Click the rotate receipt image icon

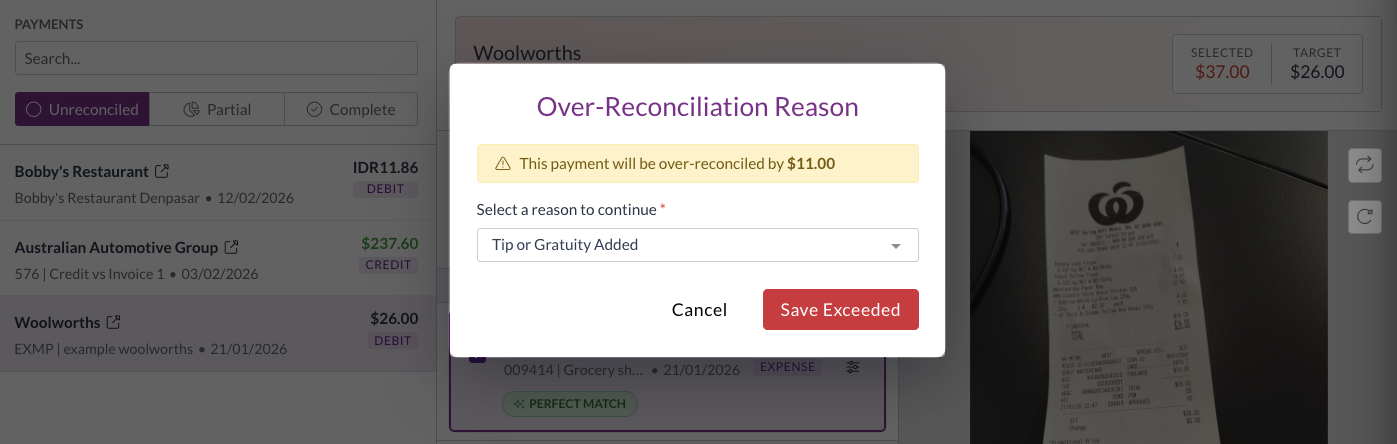click(x=1364, y=216)
